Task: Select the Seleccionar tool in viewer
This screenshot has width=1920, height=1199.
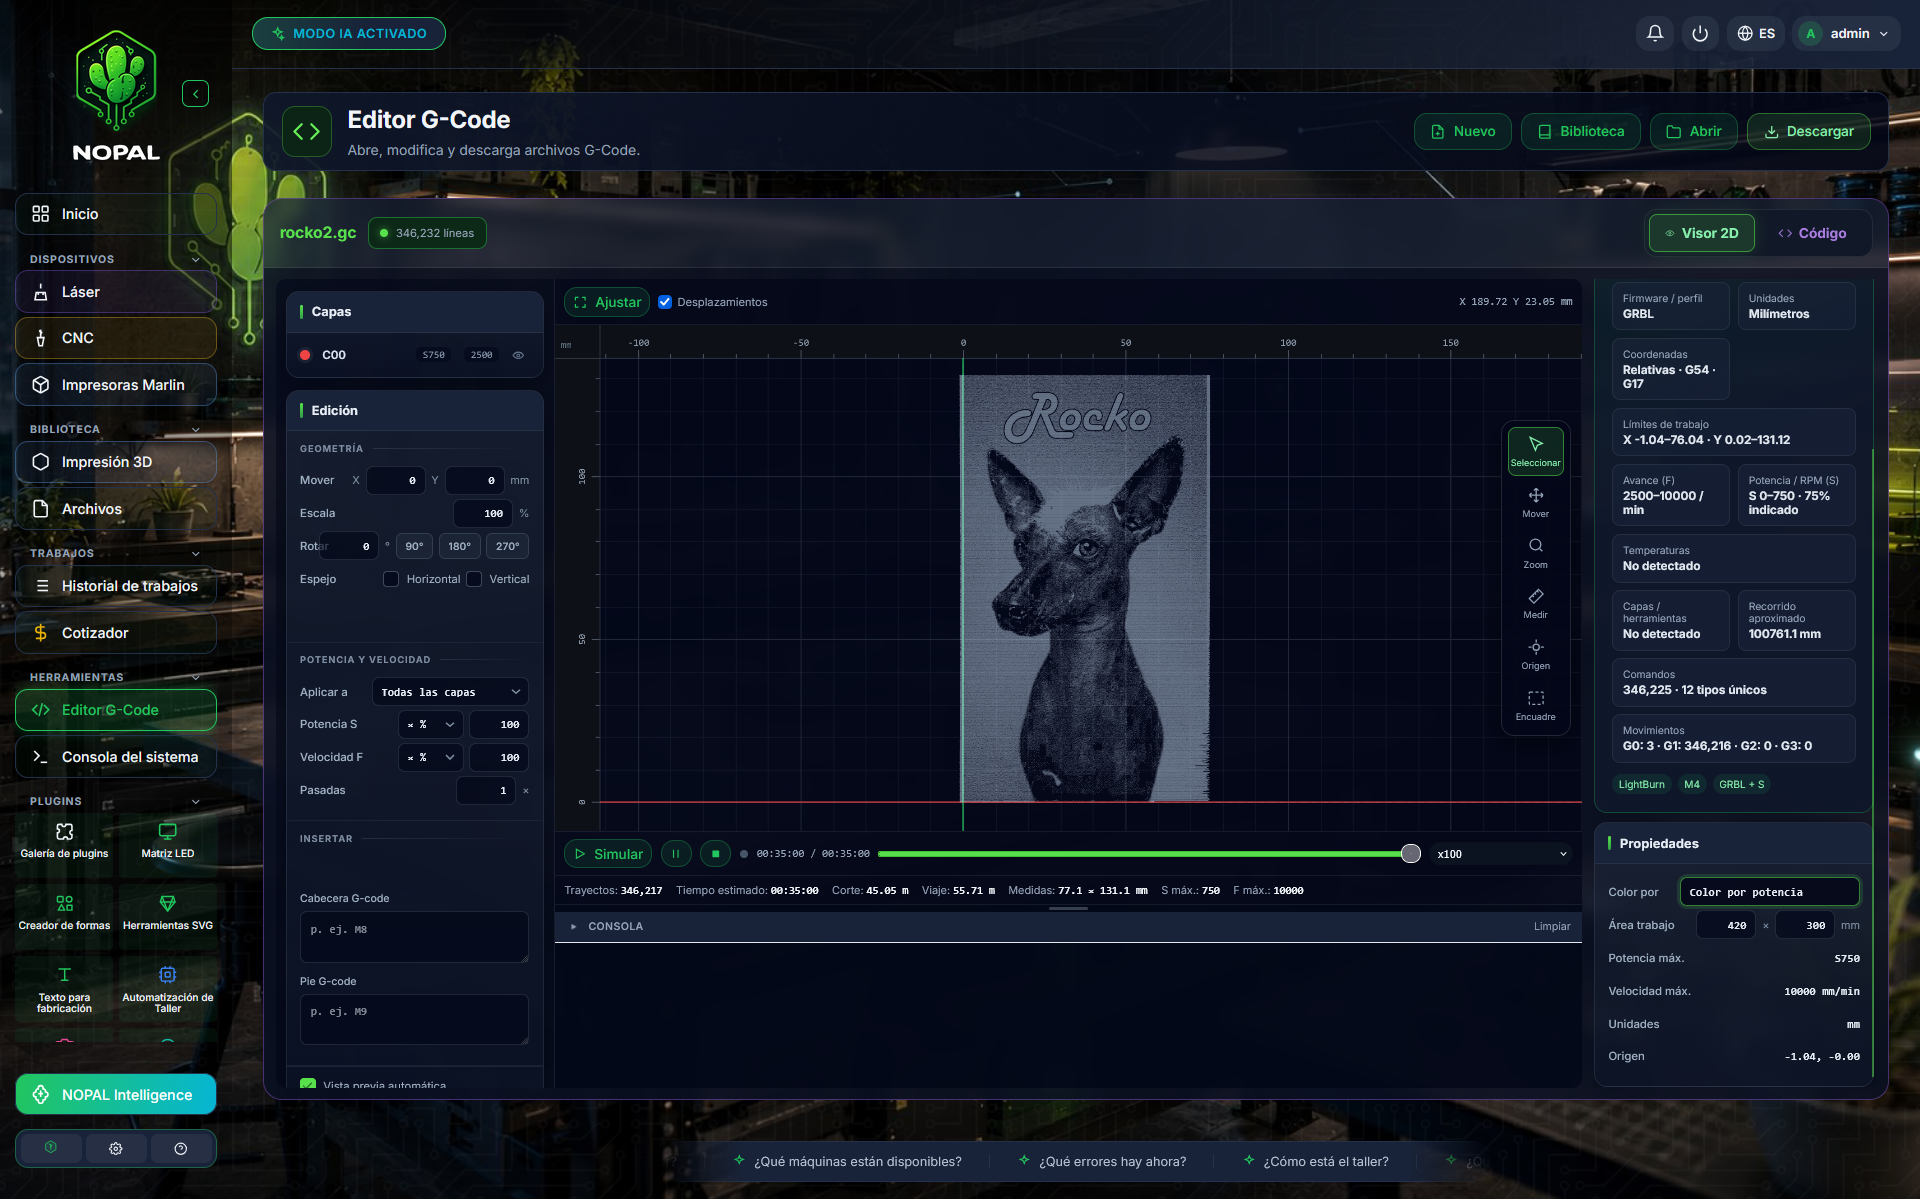Action: tap(1535, 451)
